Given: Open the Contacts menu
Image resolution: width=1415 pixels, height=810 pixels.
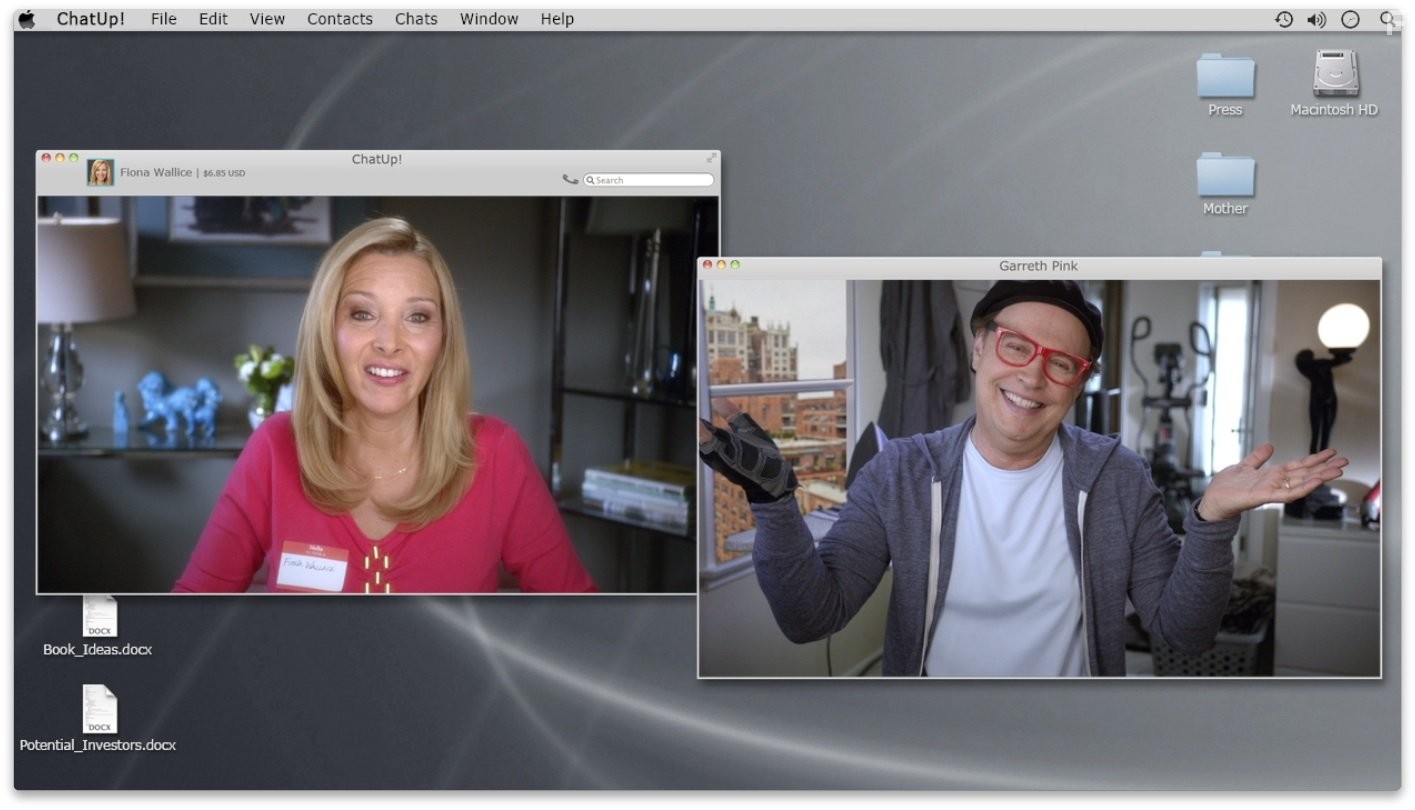Looking at the screenshot, I should tap(340, 18).
